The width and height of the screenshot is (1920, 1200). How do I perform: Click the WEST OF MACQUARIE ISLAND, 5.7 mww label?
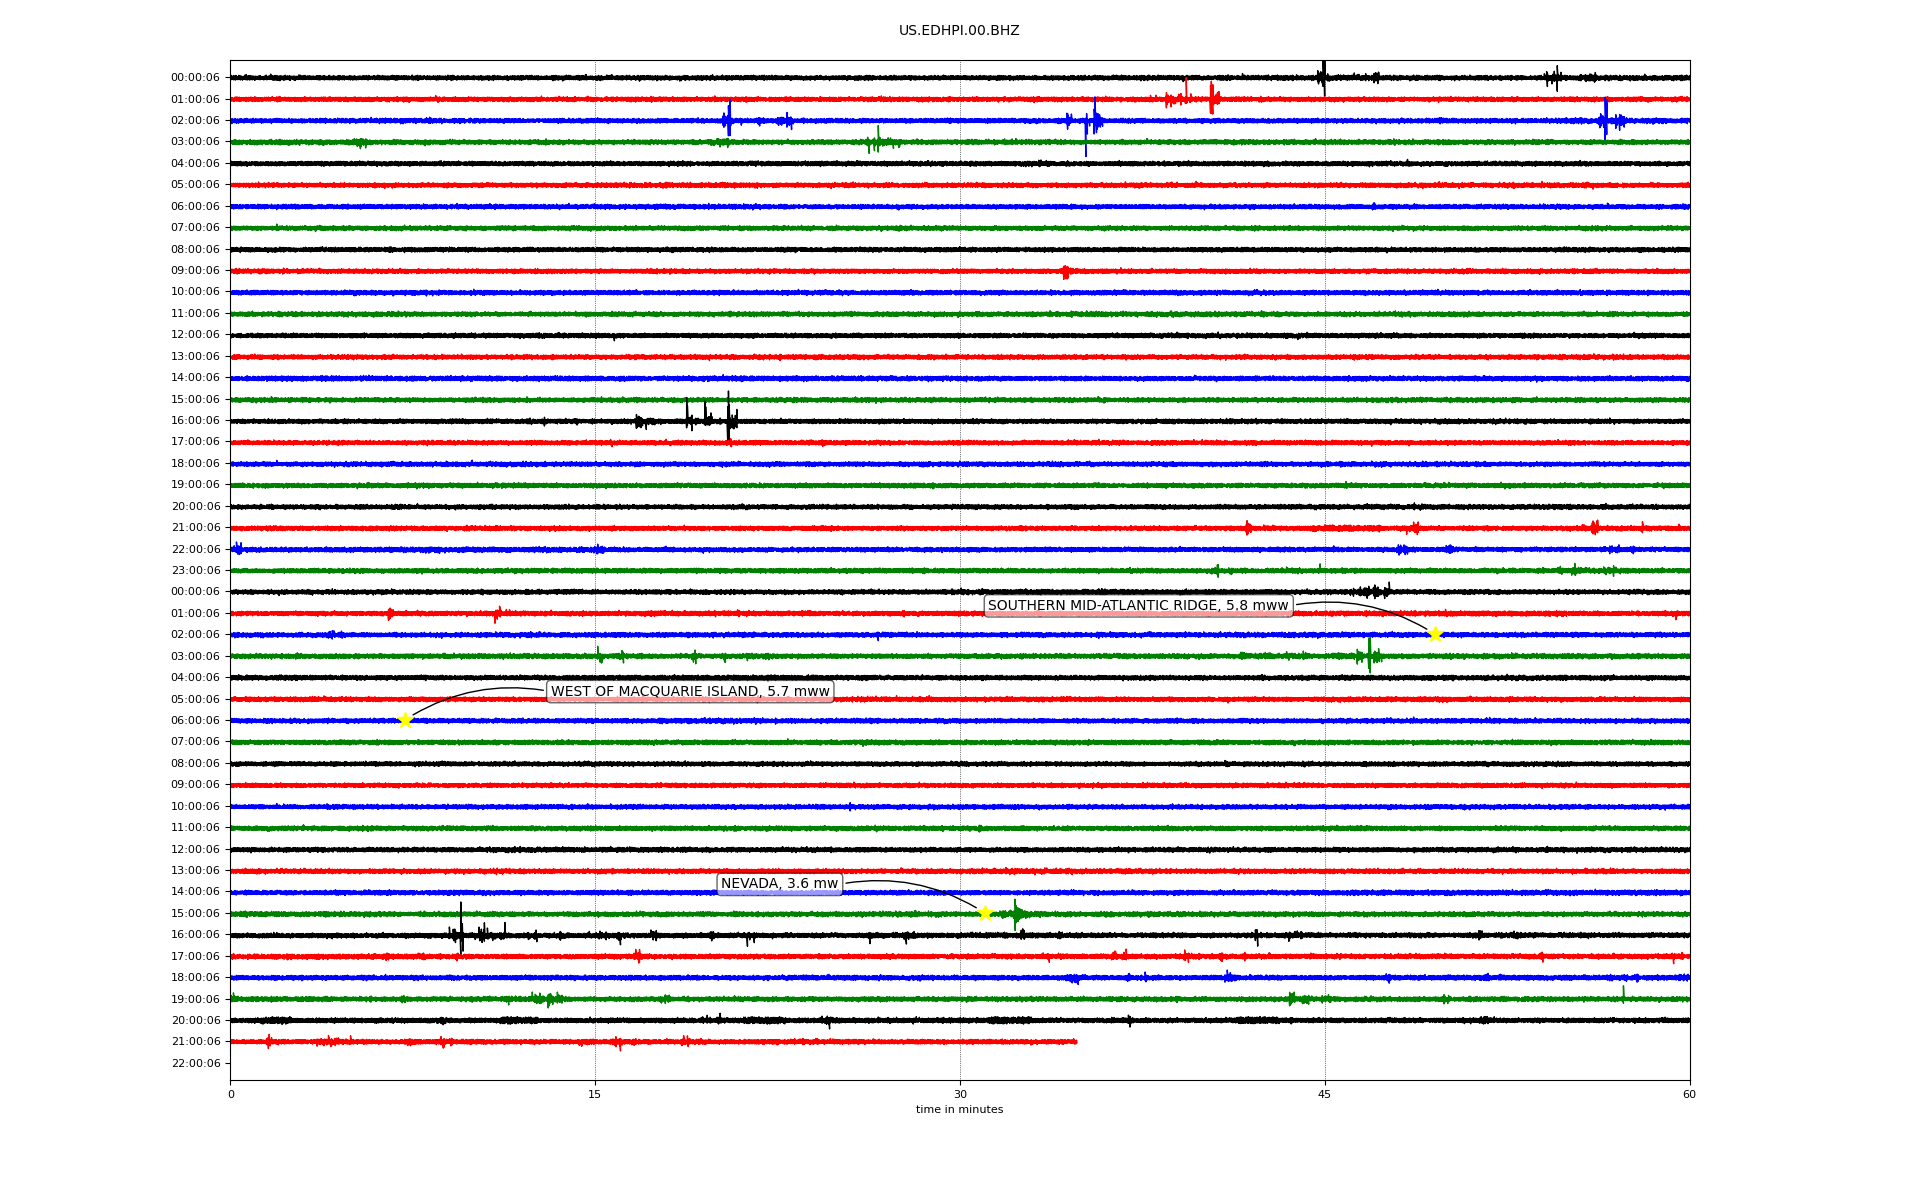coord(690,691)
